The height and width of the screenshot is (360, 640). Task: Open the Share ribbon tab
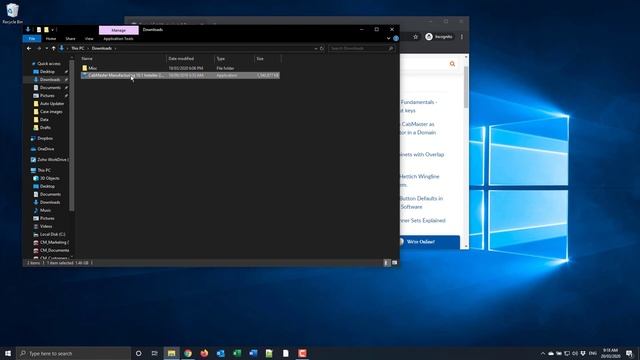[70, 39]
